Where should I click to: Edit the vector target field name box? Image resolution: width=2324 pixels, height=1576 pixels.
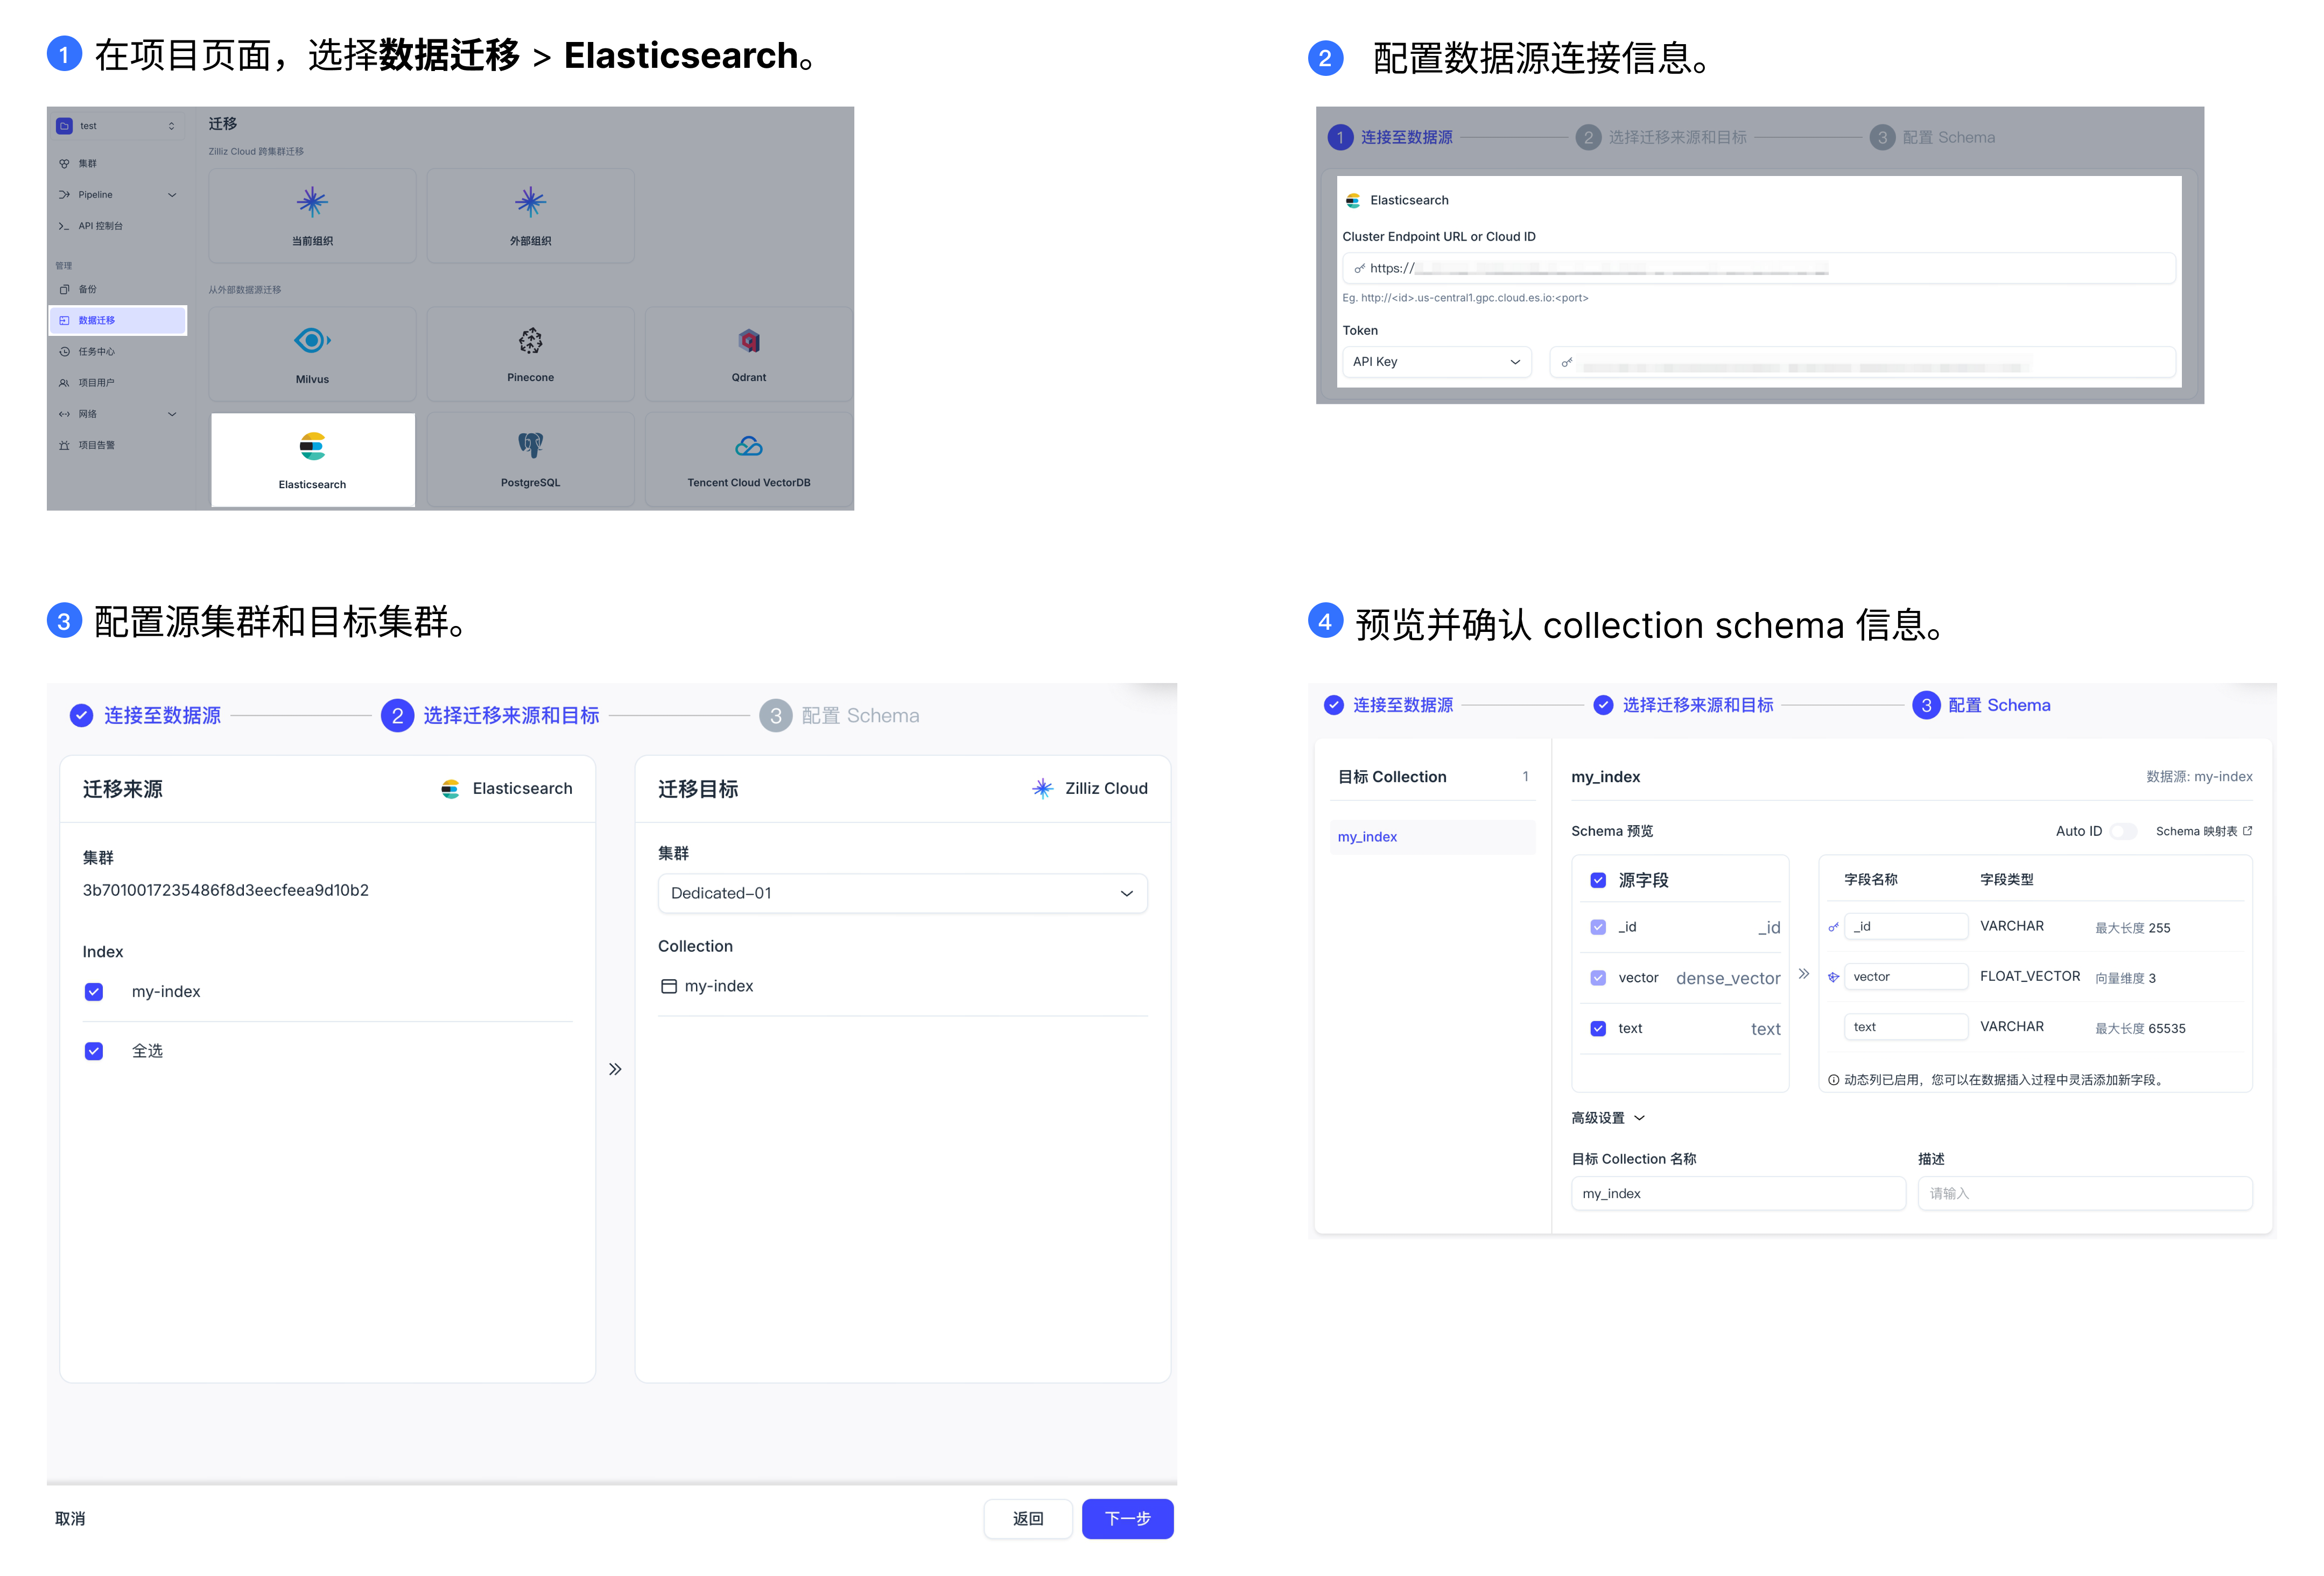pyautogui.click(x=1906, y=977)
